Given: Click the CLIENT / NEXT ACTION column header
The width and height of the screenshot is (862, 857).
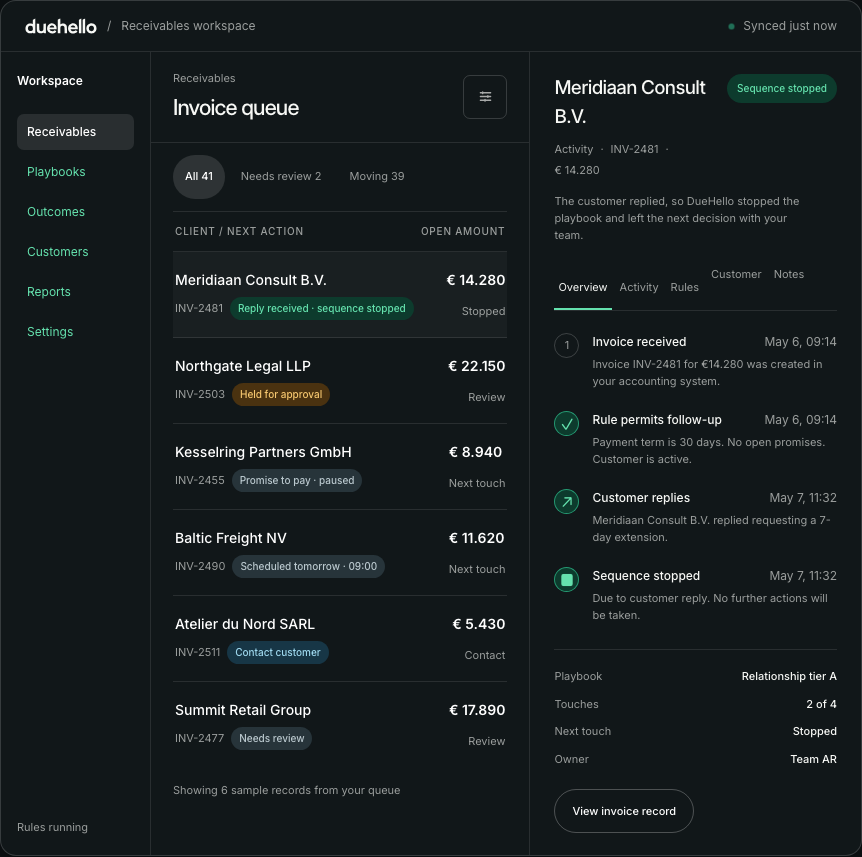Looking at the screenshot, I should click(239, 231).
